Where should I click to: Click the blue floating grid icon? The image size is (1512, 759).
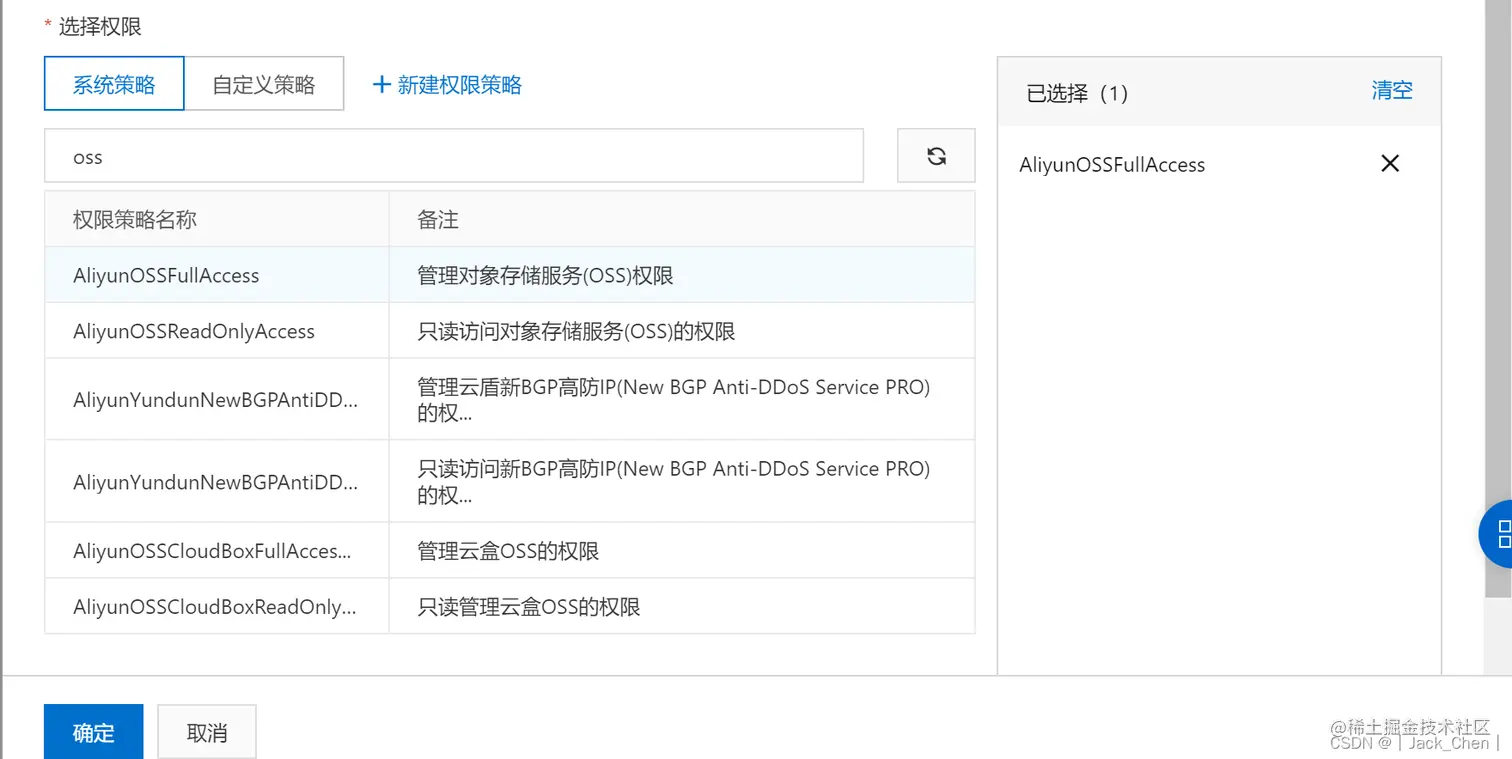click(x=1496, y=534)
